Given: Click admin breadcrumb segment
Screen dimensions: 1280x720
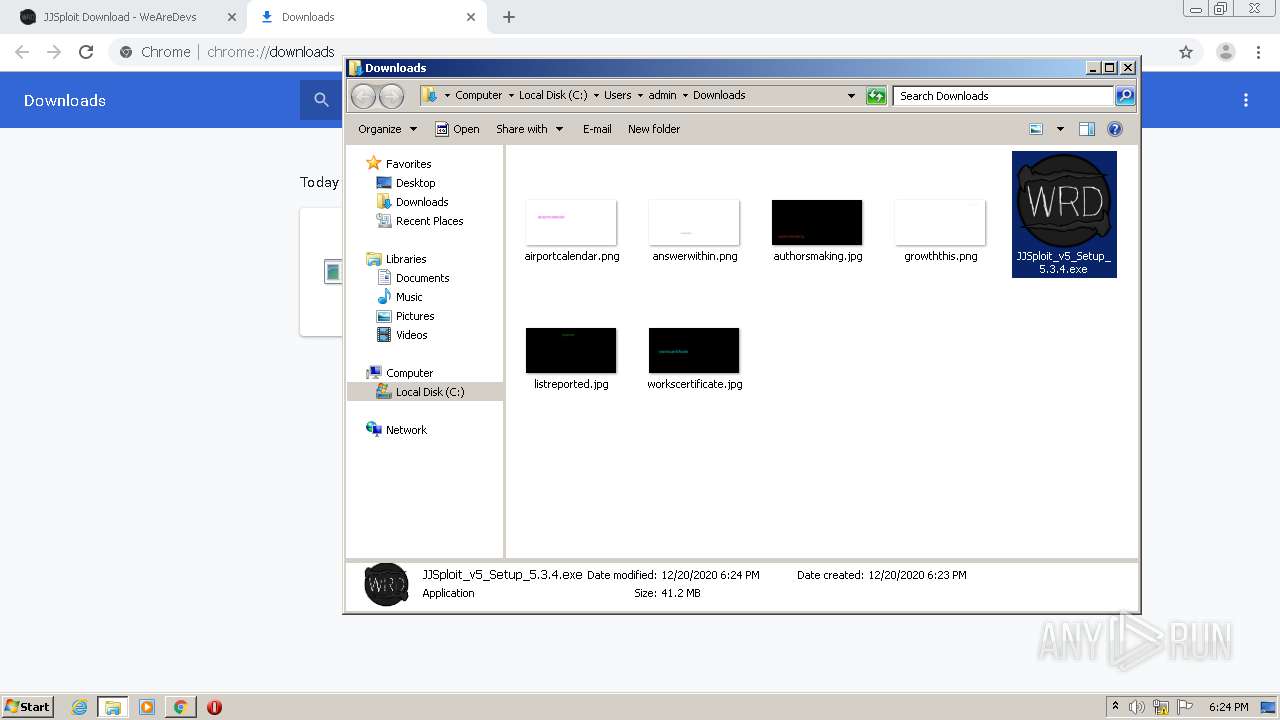Looking at the screenshot, I should (662, 96).
